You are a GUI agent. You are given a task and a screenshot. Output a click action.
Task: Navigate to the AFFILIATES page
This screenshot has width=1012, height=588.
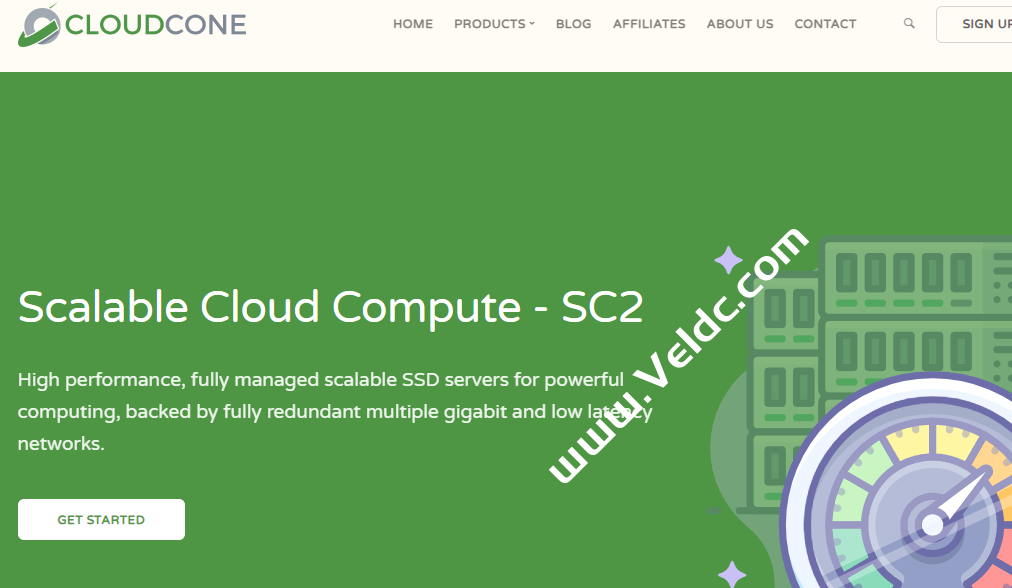click(x=648, y=23)
